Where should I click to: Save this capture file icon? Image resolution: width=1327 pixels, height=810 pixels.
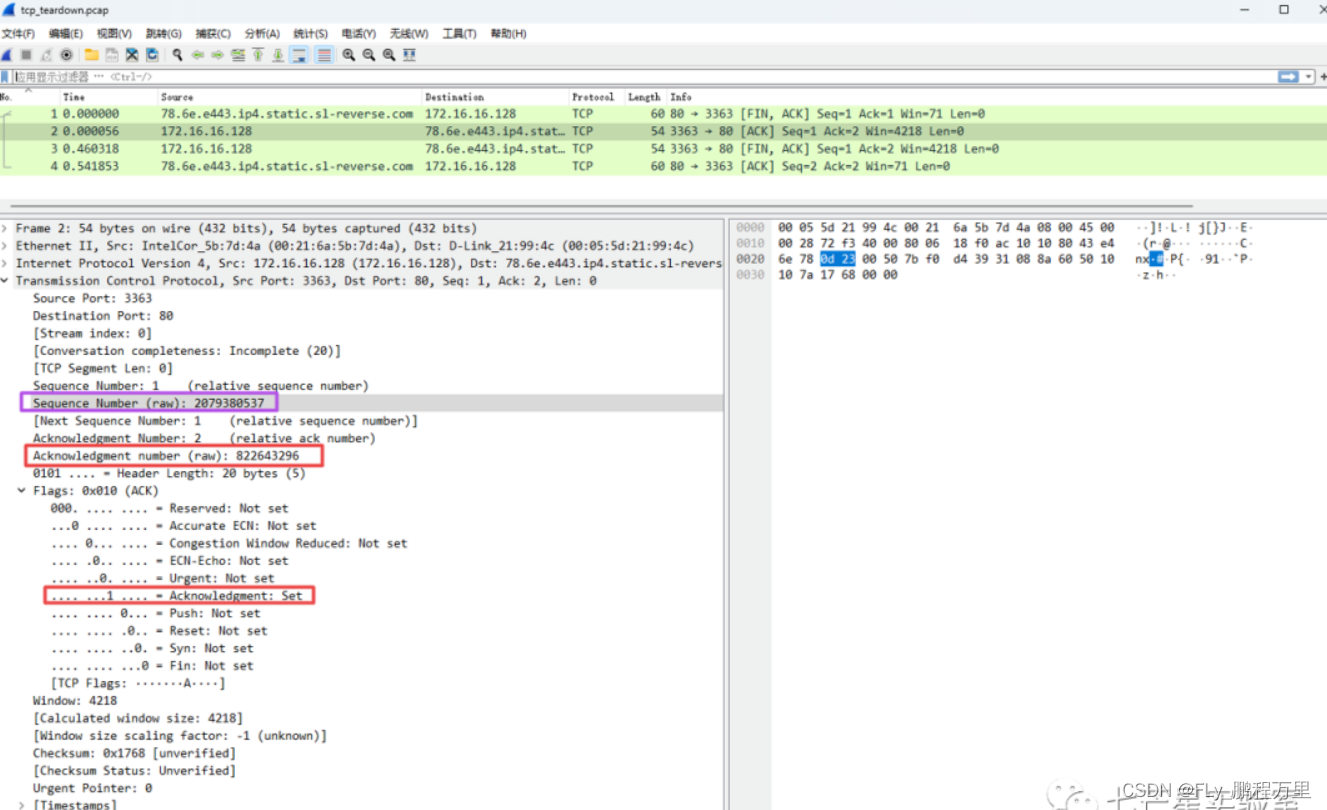click(112, 55)
